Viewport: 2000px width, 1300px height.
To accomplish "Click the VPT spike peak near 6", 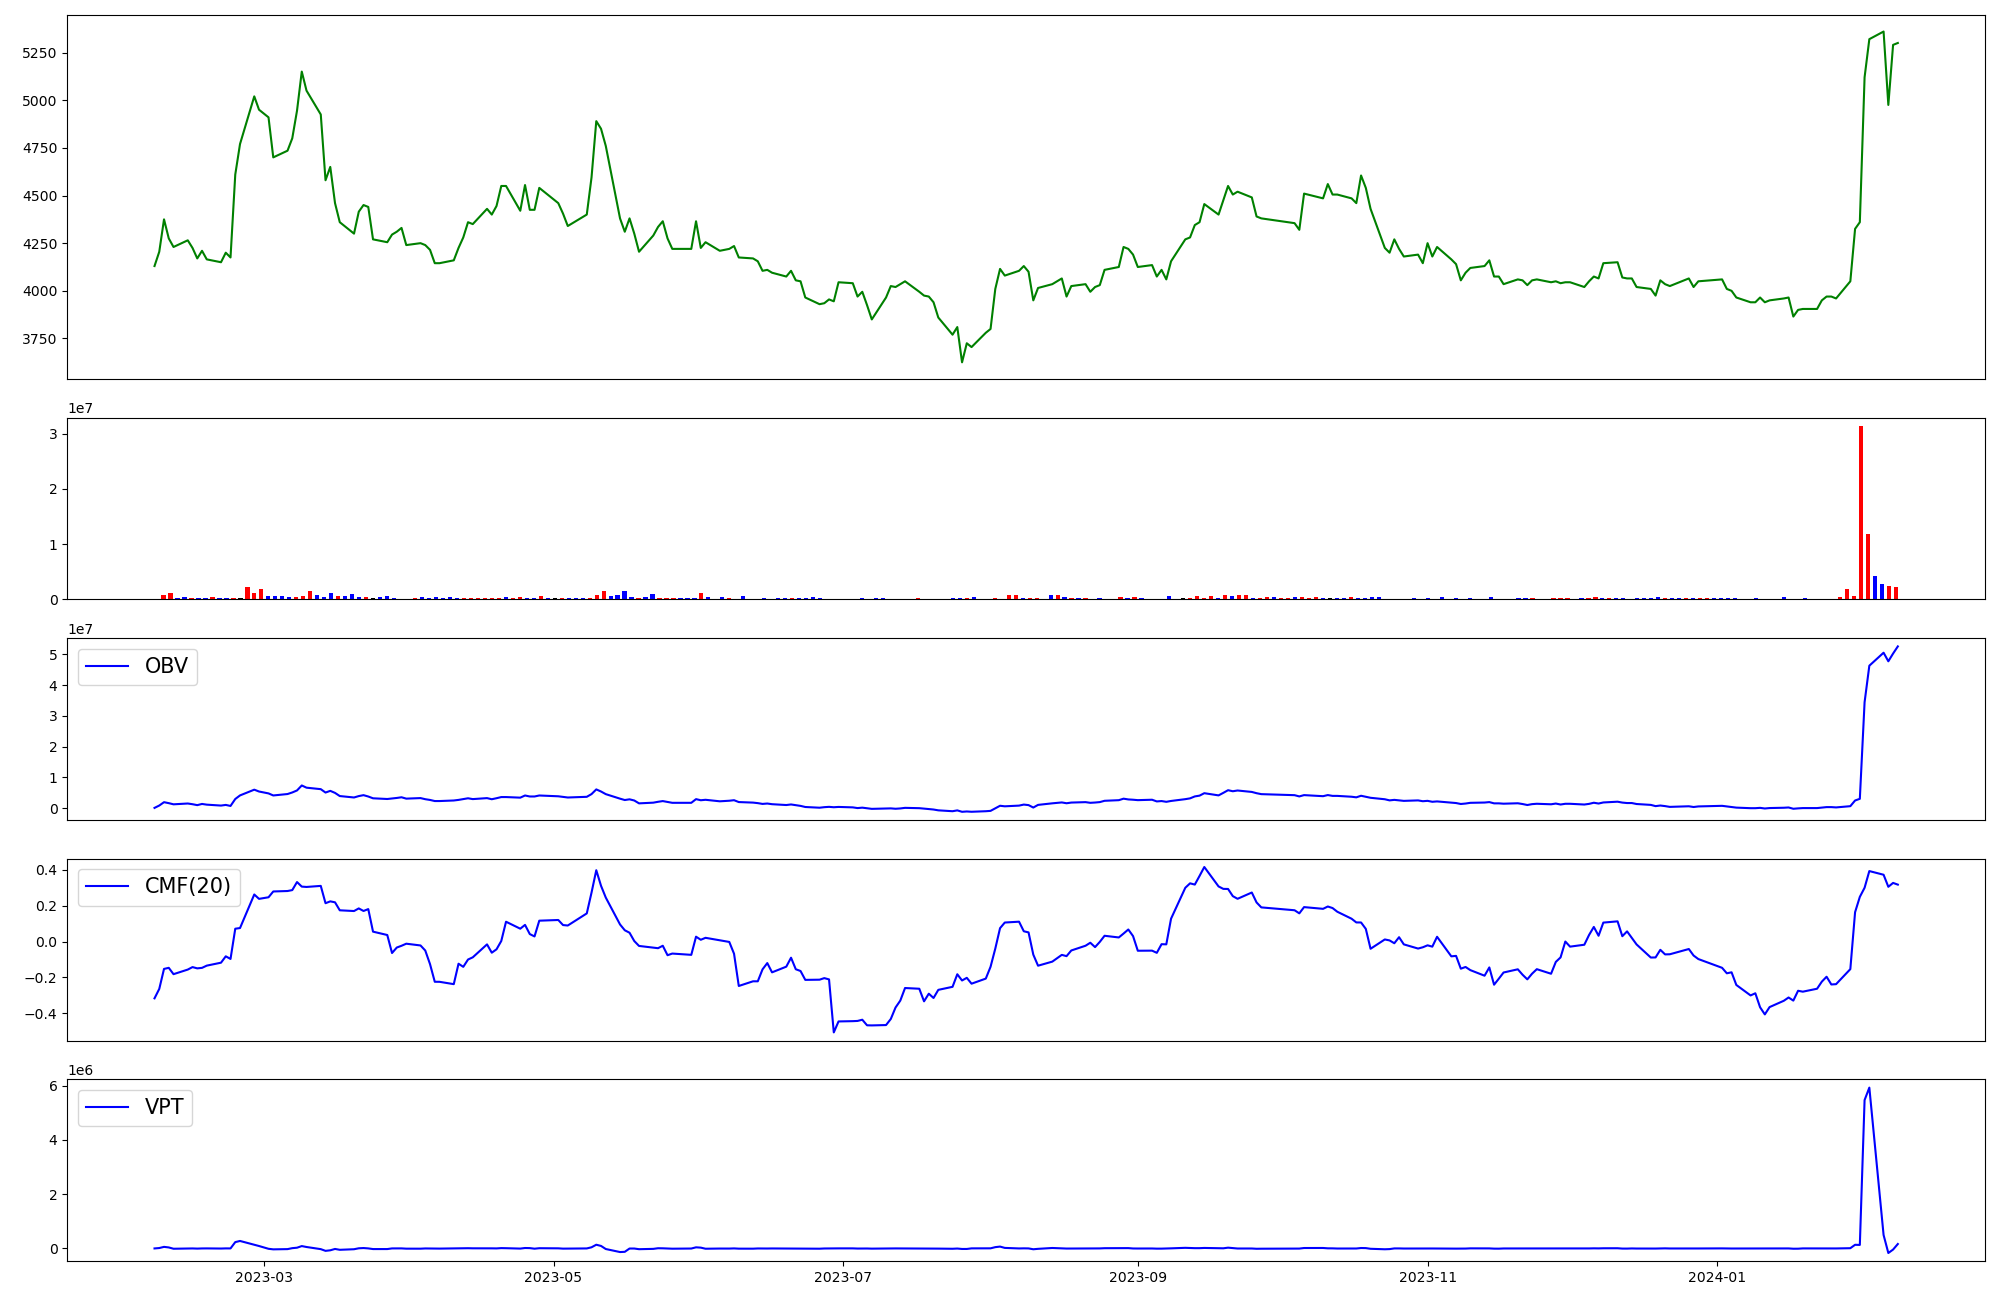I will tap(1869, 1088).
